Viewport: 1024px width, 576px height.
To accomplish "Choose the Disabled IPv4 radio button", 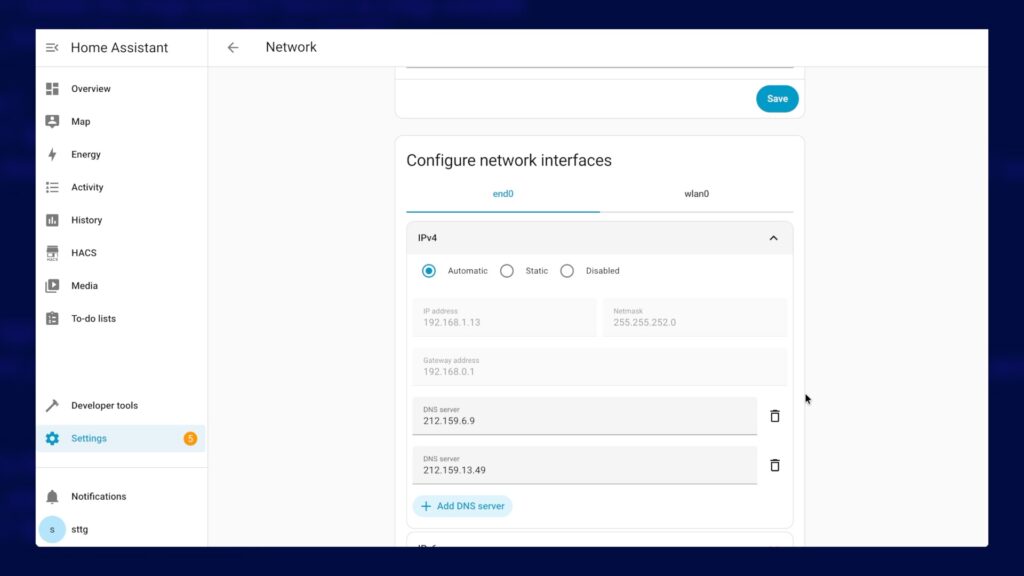I will coord(567,271).
